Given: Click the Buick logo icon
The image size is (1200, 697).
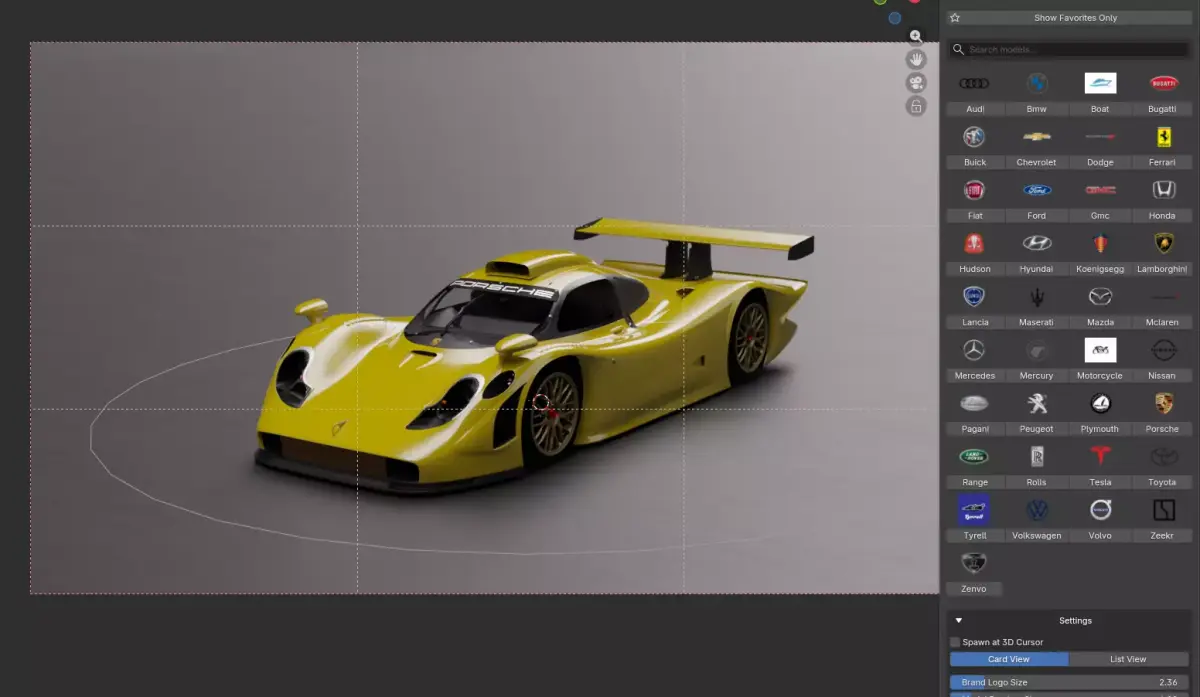Looking at the screenshot, I should point(975,136).
